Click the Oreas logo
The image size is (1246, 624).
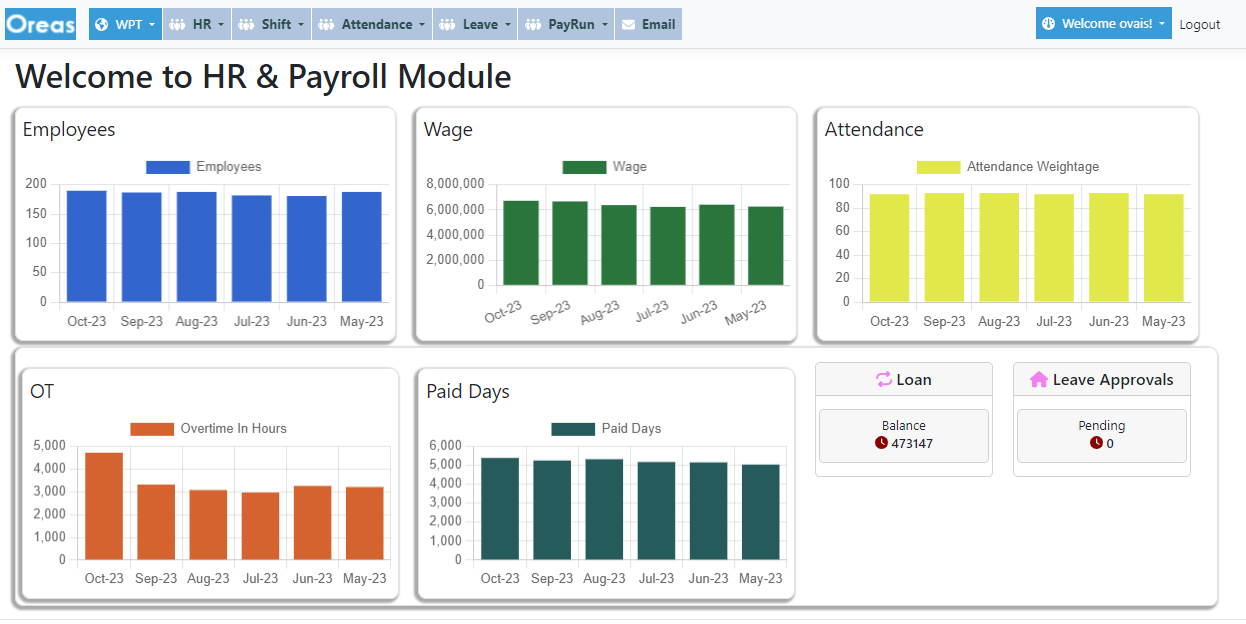(41, 24)
